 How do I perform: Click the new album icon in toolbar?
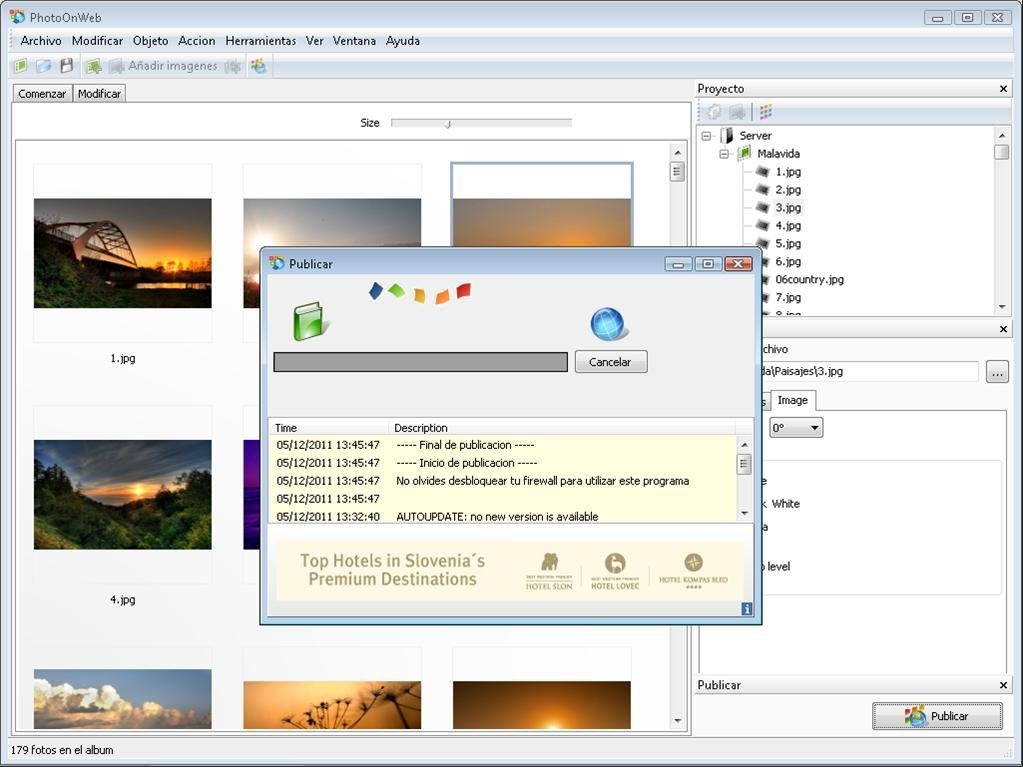point(20,66)
